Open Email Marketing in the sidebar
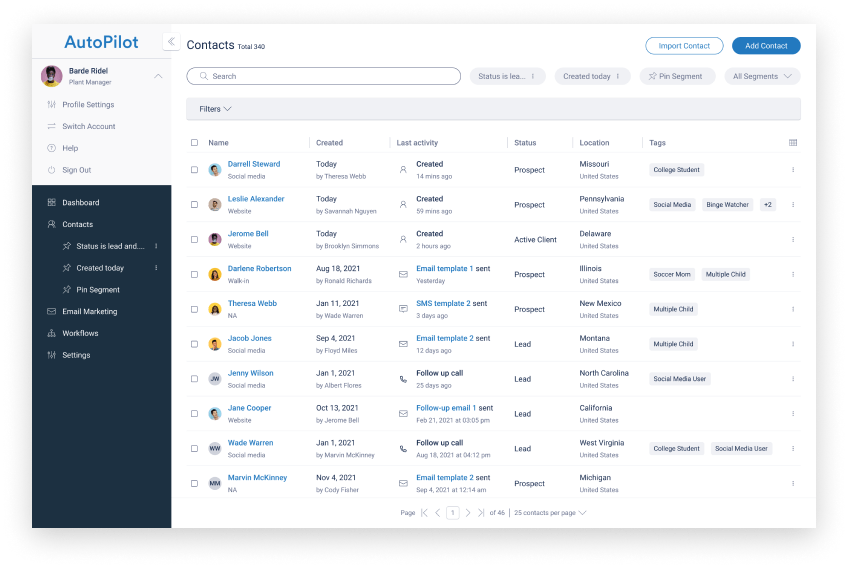The width and height of the screenshot is (848, 568). [90, 312]
